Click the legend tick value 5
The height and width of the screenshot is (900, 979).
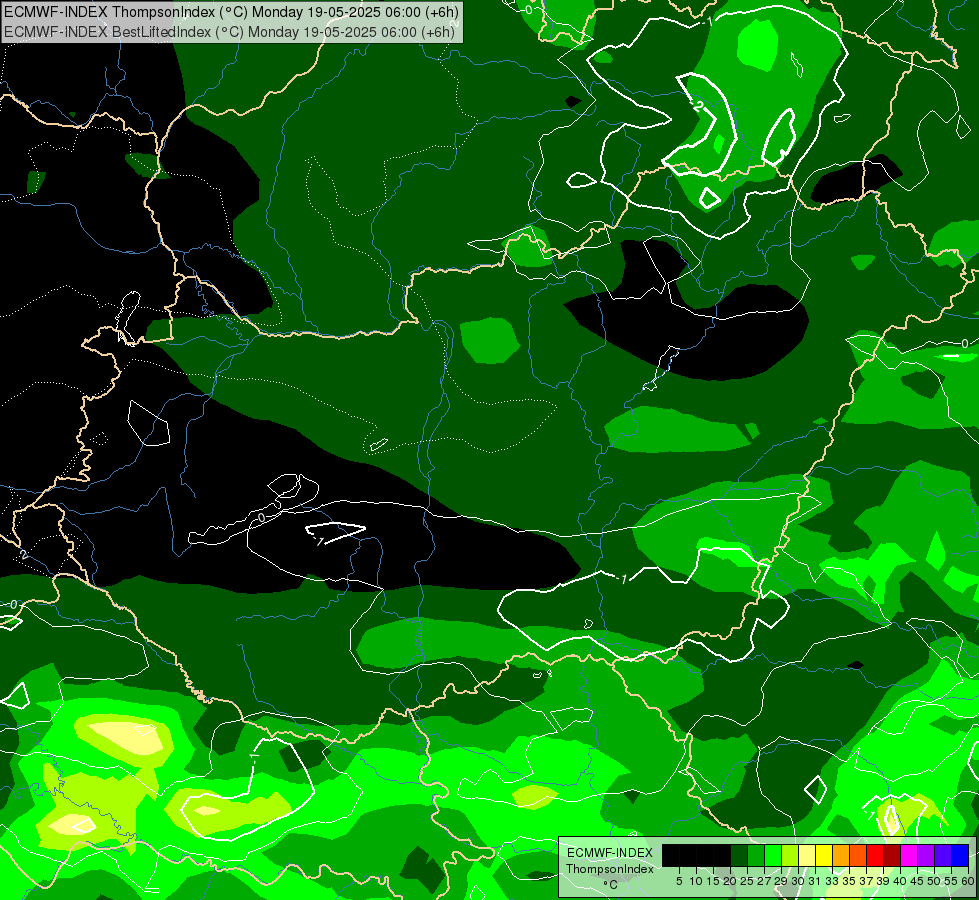(679, 881)
